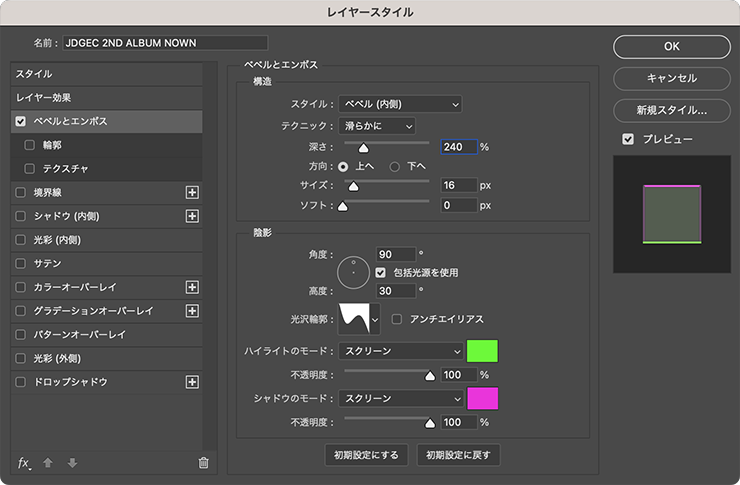Enable the サテン effect checkbox
Screen dimensions: 740x485
tap(22, 263)
